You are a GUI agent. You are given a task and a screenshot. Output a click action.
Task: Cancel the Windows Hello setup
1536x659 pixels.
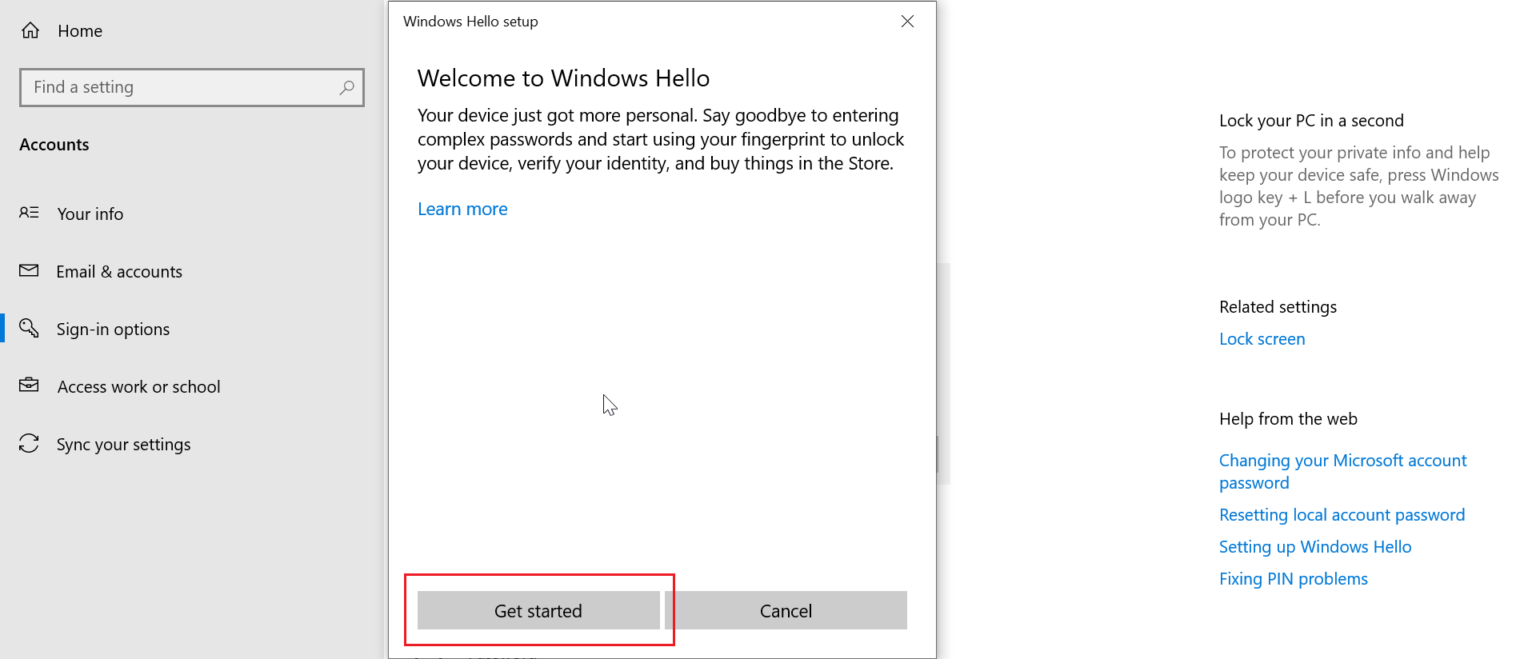(786, 610)
